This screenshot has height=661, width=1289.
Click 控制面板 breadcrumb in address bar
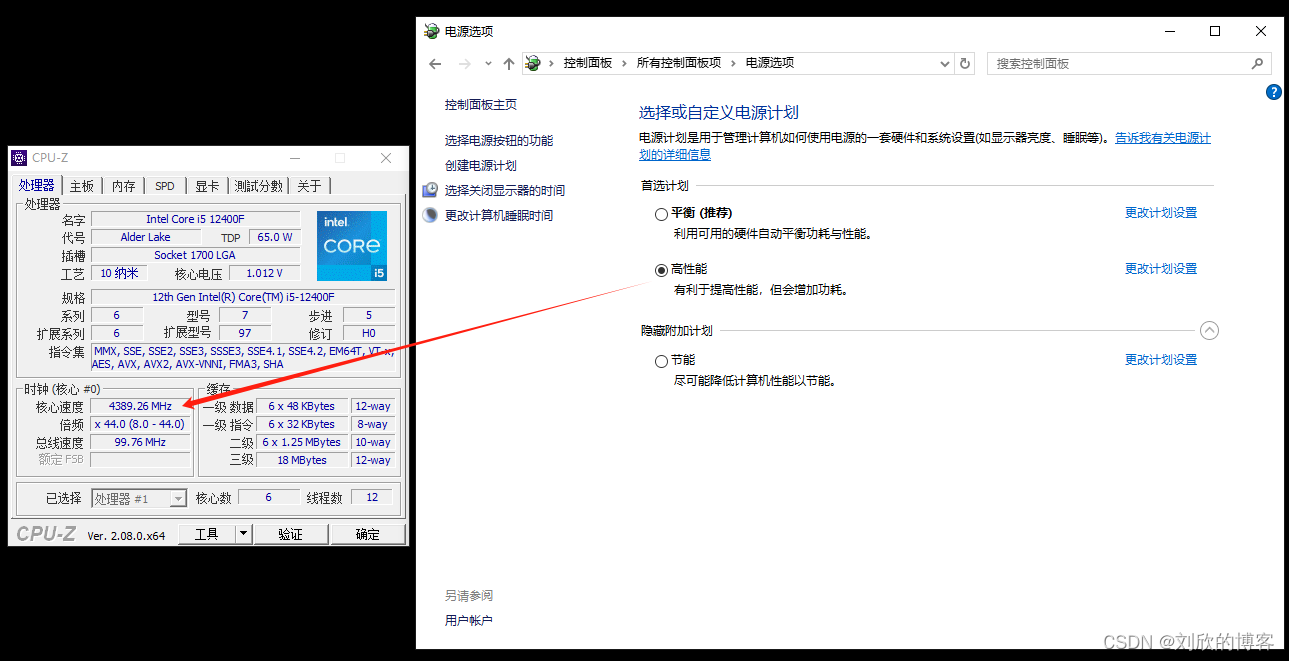588,63
